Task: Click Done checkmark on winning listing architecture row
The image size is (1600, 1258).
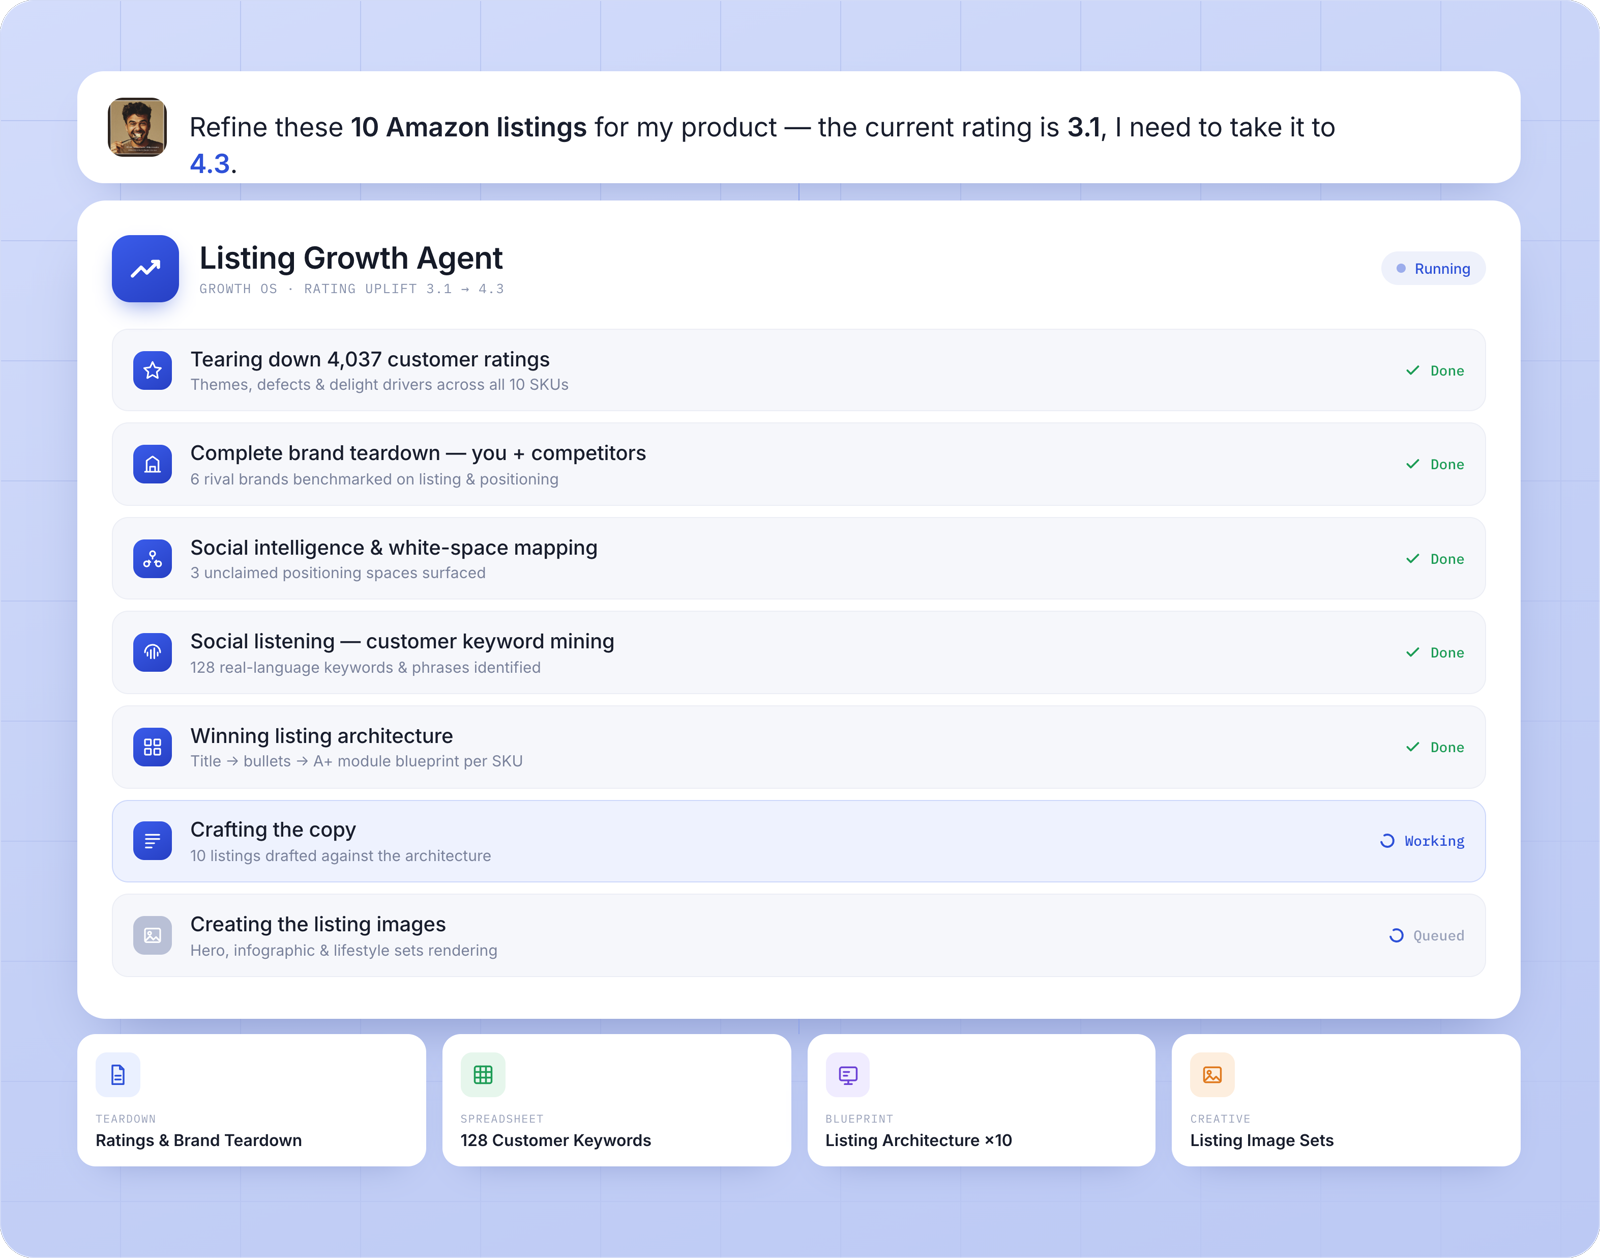Action: click(1412, 747)
